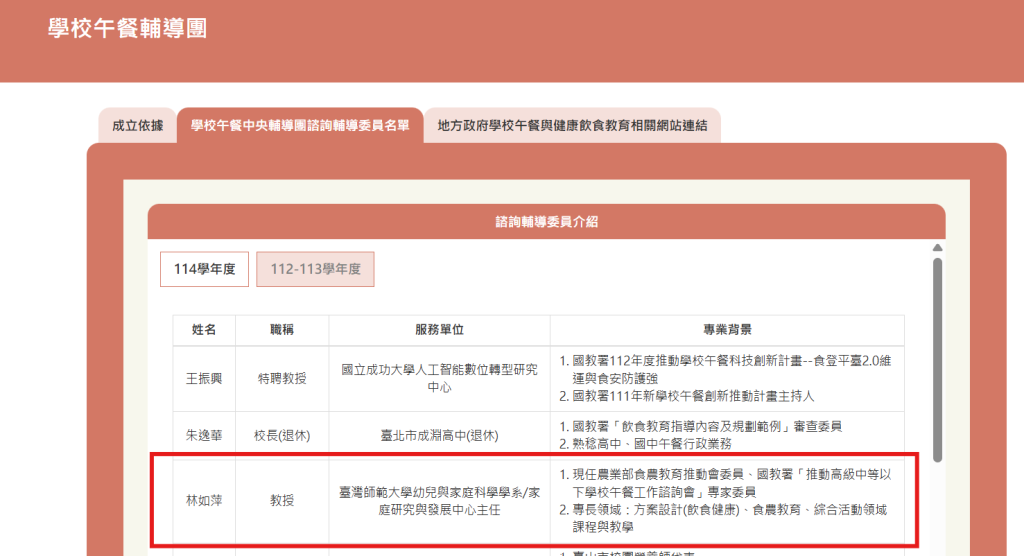Screen dimensions: 1024x556
Task: Click the name 朱逸華 in table
Action: coord(204,435)
